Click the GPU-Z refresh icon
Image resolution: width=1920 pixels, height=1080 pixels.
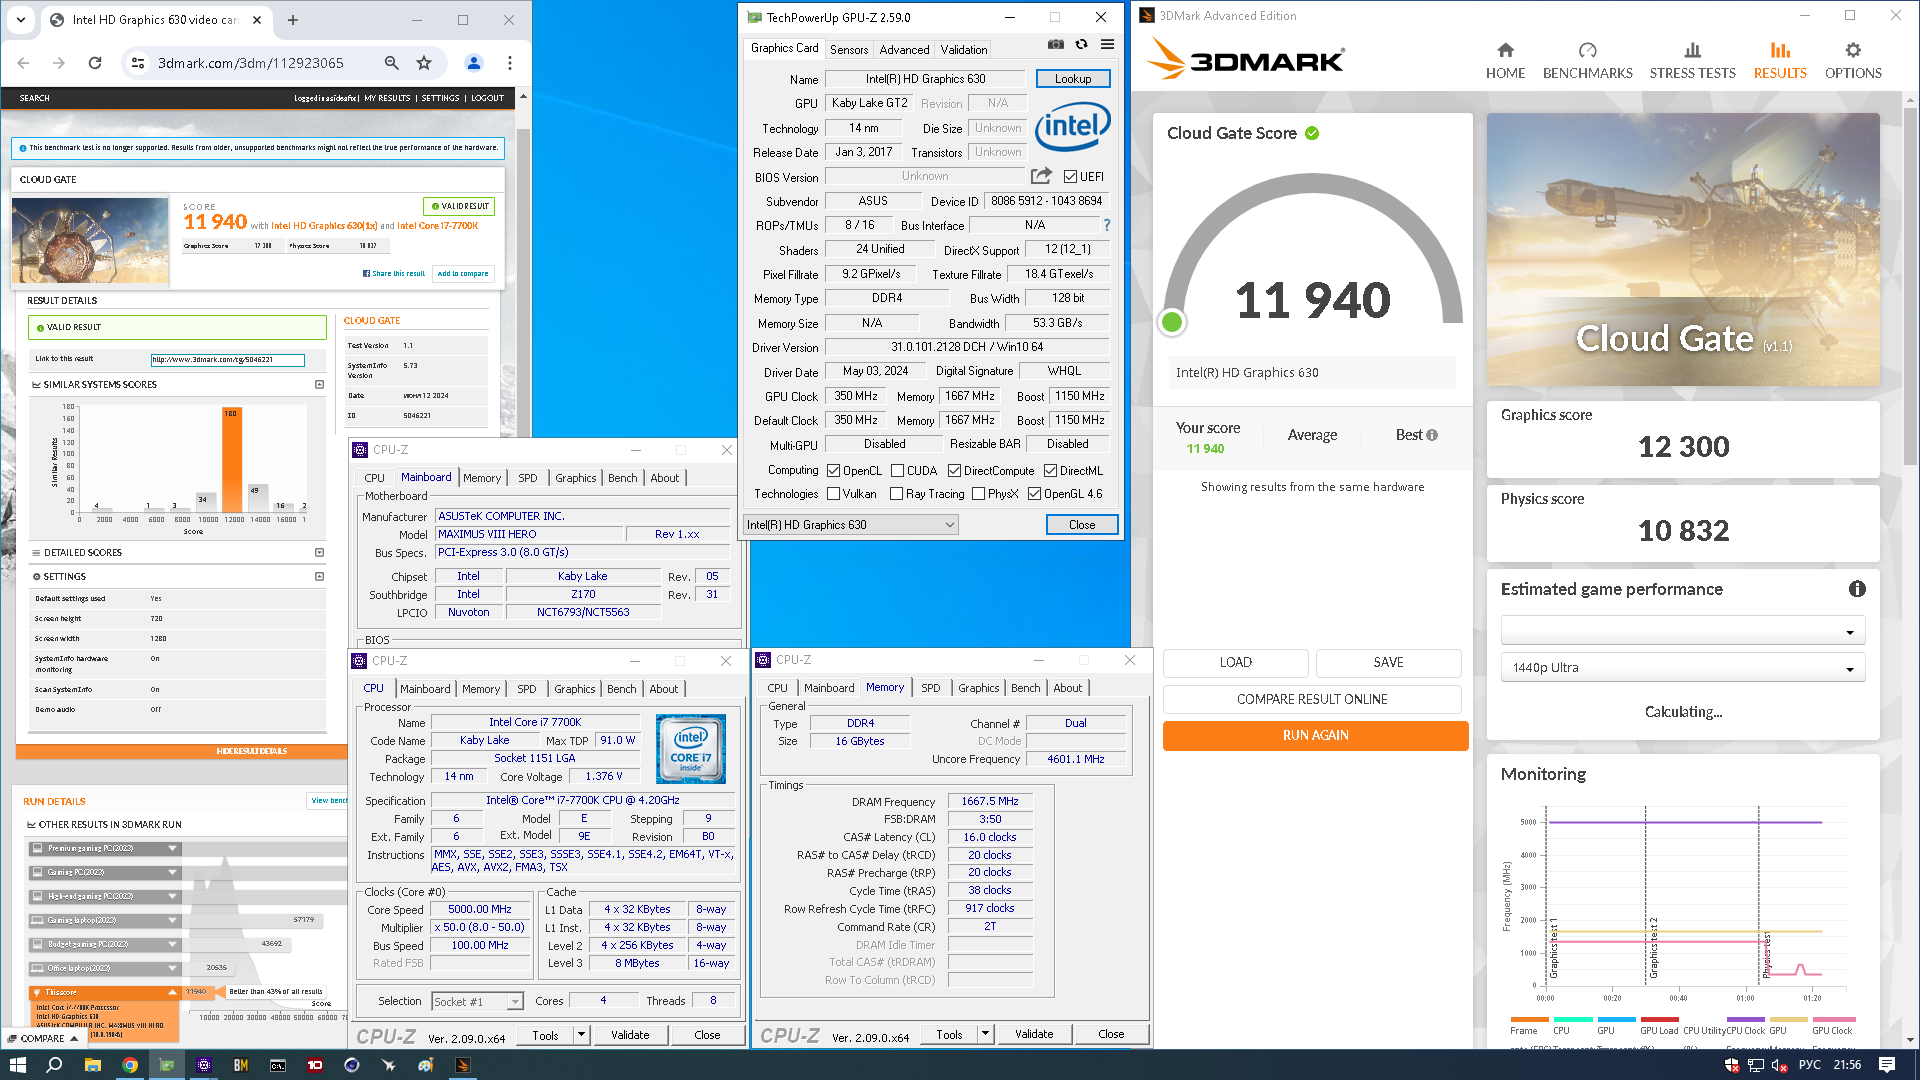[x=1081, y=44]
